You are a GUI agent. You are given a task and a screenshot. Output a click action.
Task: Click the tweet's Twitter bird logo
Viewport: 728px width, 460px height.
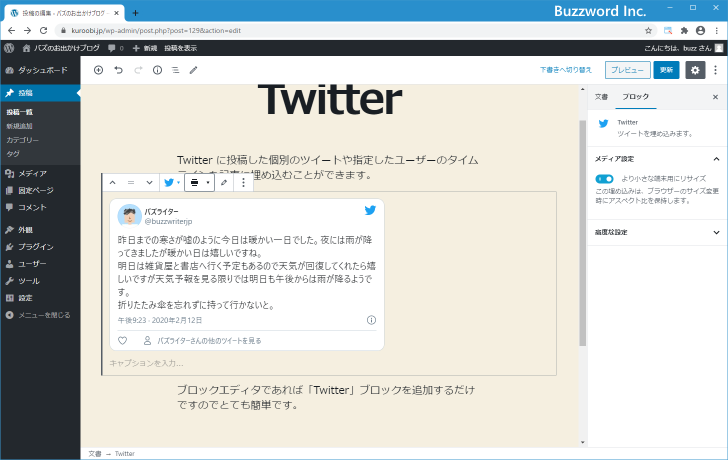tap(370, 210)
